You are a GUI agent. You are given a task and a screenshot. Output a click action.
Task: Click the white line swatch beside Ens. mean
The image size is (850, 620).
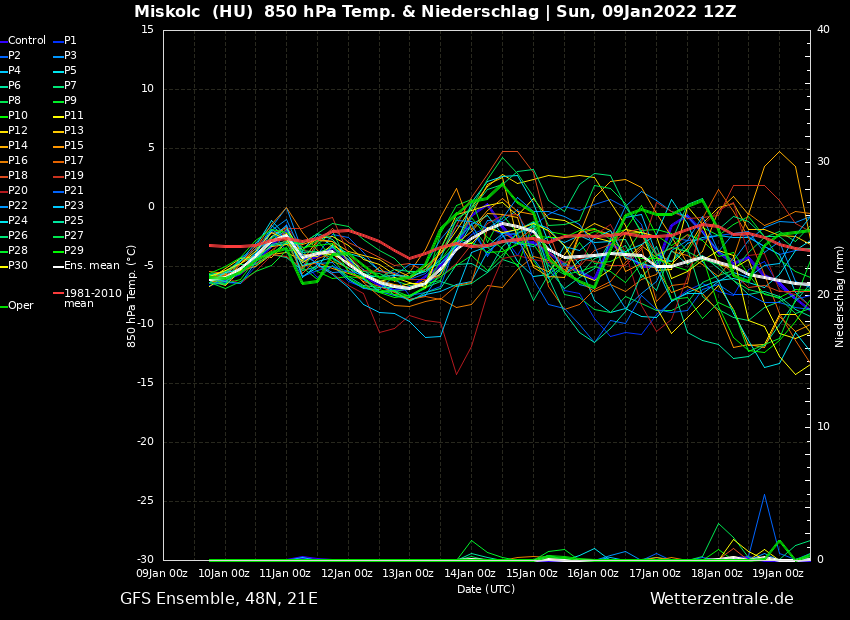[58, 266]
